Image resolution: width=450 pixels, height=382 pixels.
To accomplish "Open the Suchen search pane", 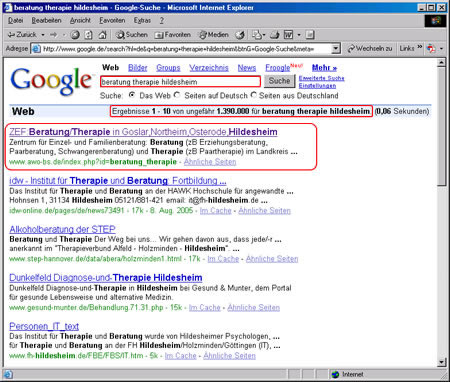I will pos(132,35).
